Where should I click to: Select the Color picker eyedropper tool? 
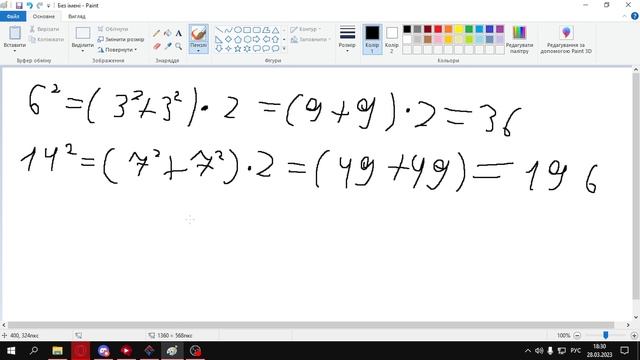pos(167,46)
